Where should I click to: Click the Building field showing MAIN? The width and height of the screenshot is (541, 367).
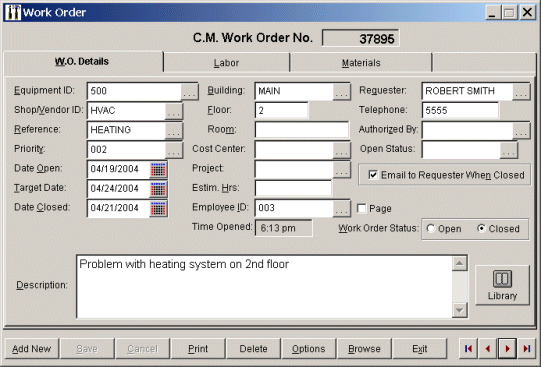[294, 91]
